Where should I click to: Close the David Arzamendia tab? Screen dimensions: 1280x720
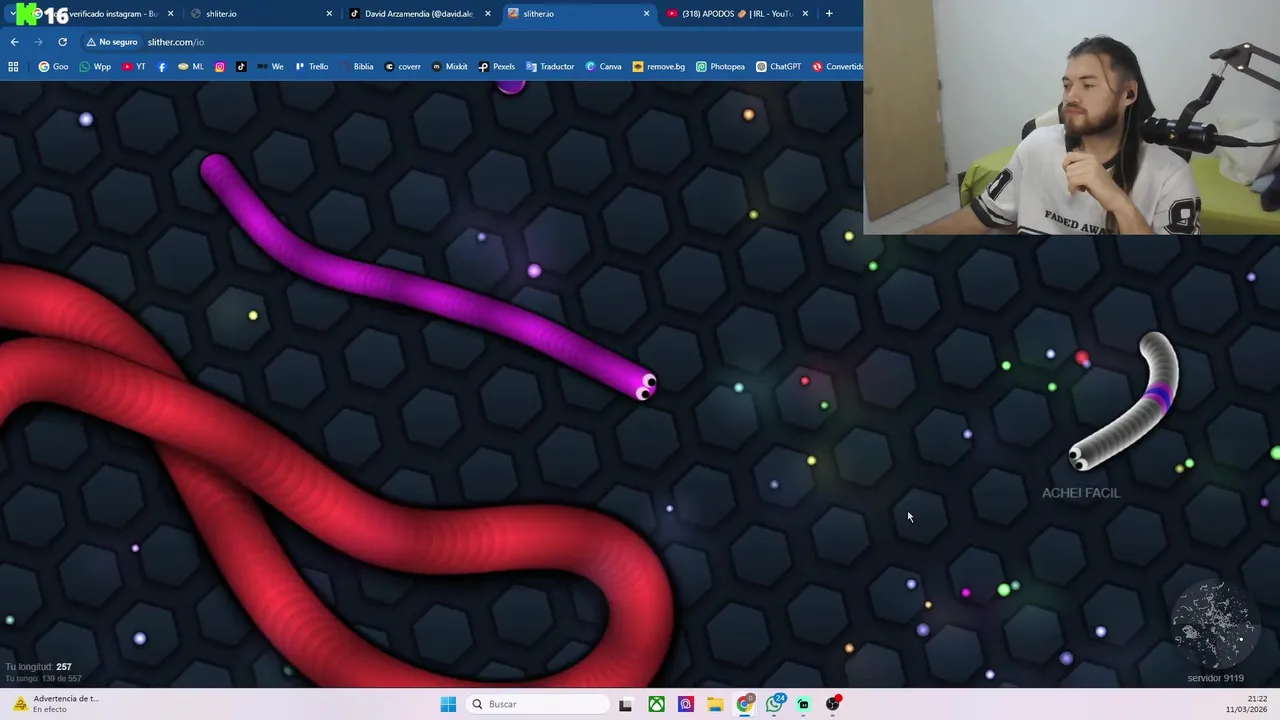pyautogui.click(x=488, y=14)
